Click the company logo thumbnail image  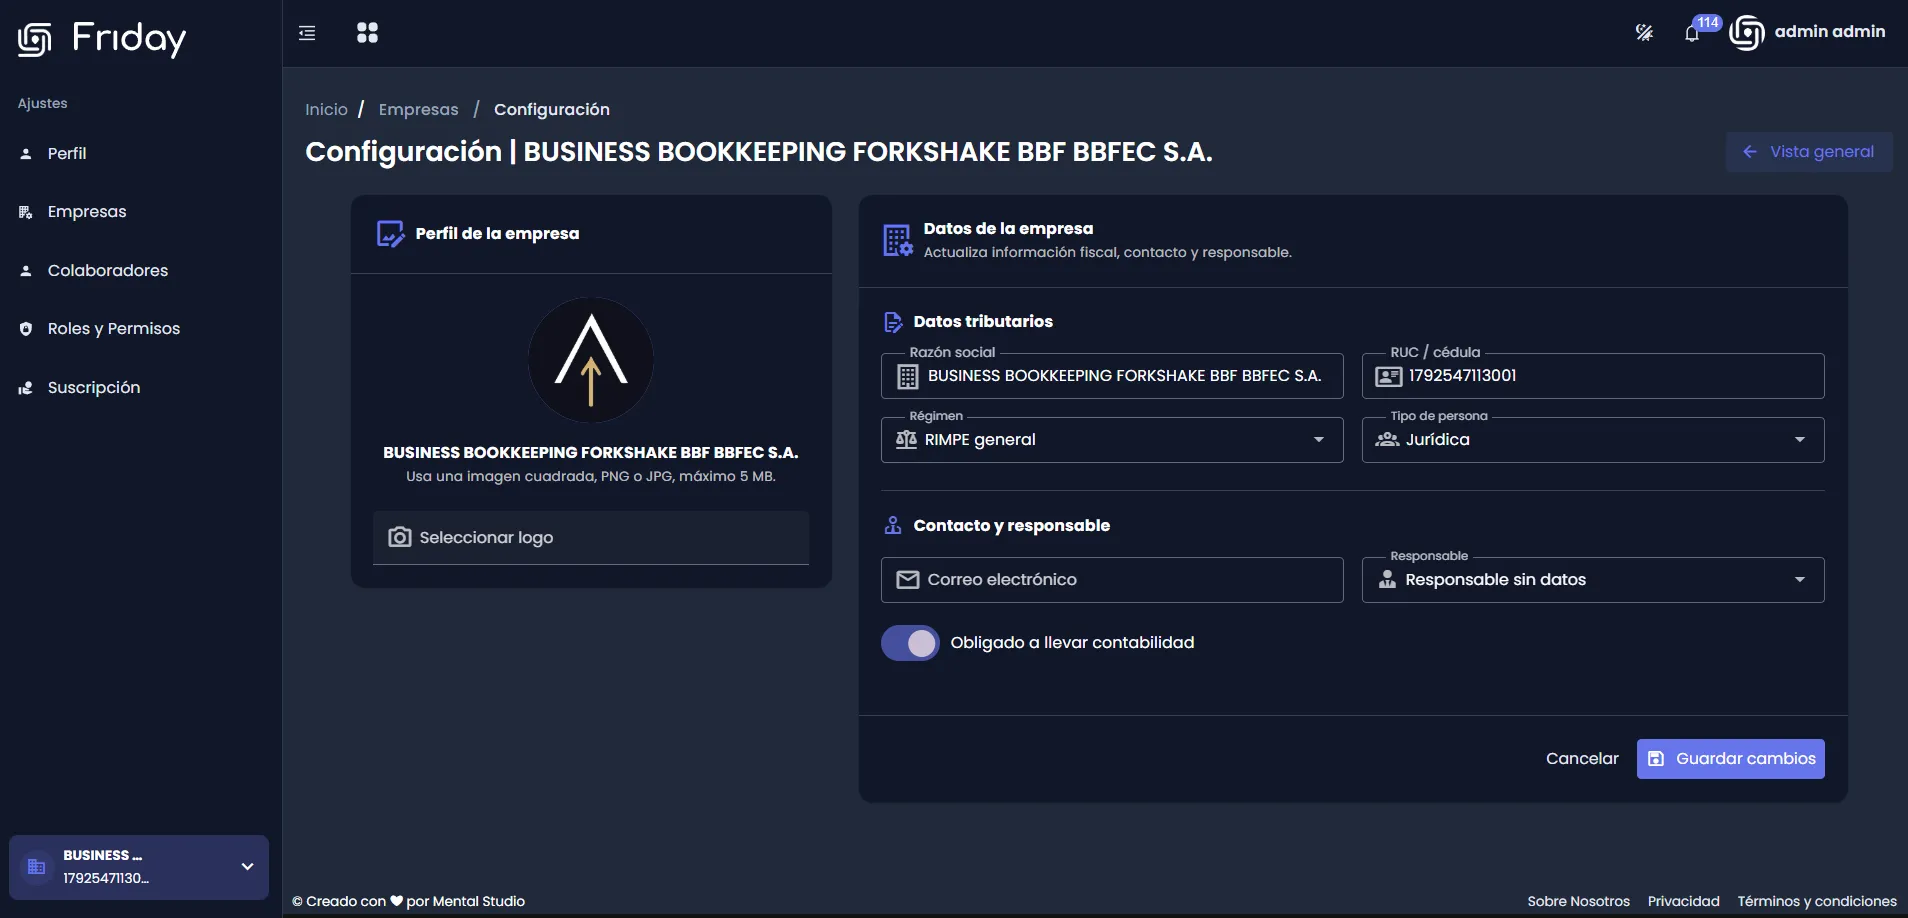[x=591, y=360]
